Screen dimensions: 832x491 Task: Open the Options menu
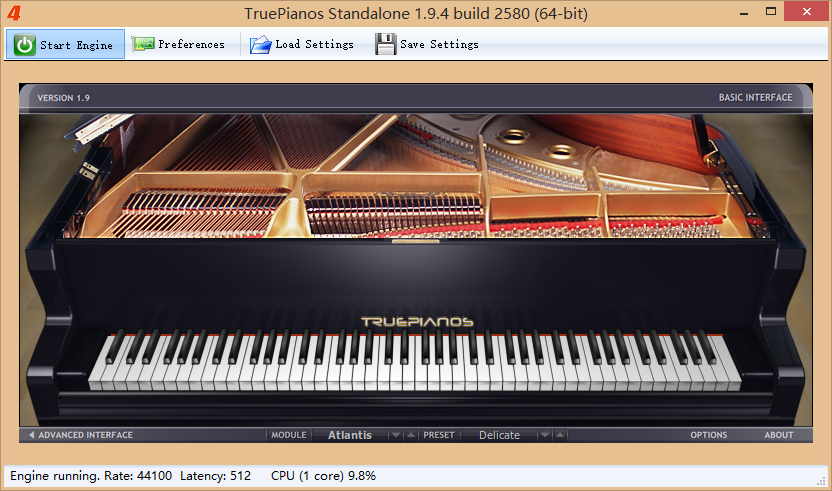click(x=708, y=435)
